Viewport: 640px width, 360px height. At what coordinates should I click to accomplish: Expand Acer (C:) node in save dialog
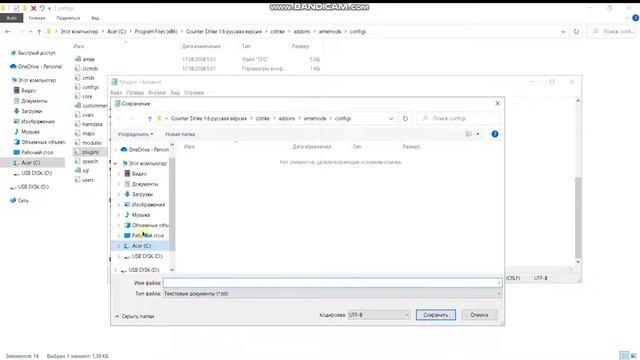[x=119, y=246]
